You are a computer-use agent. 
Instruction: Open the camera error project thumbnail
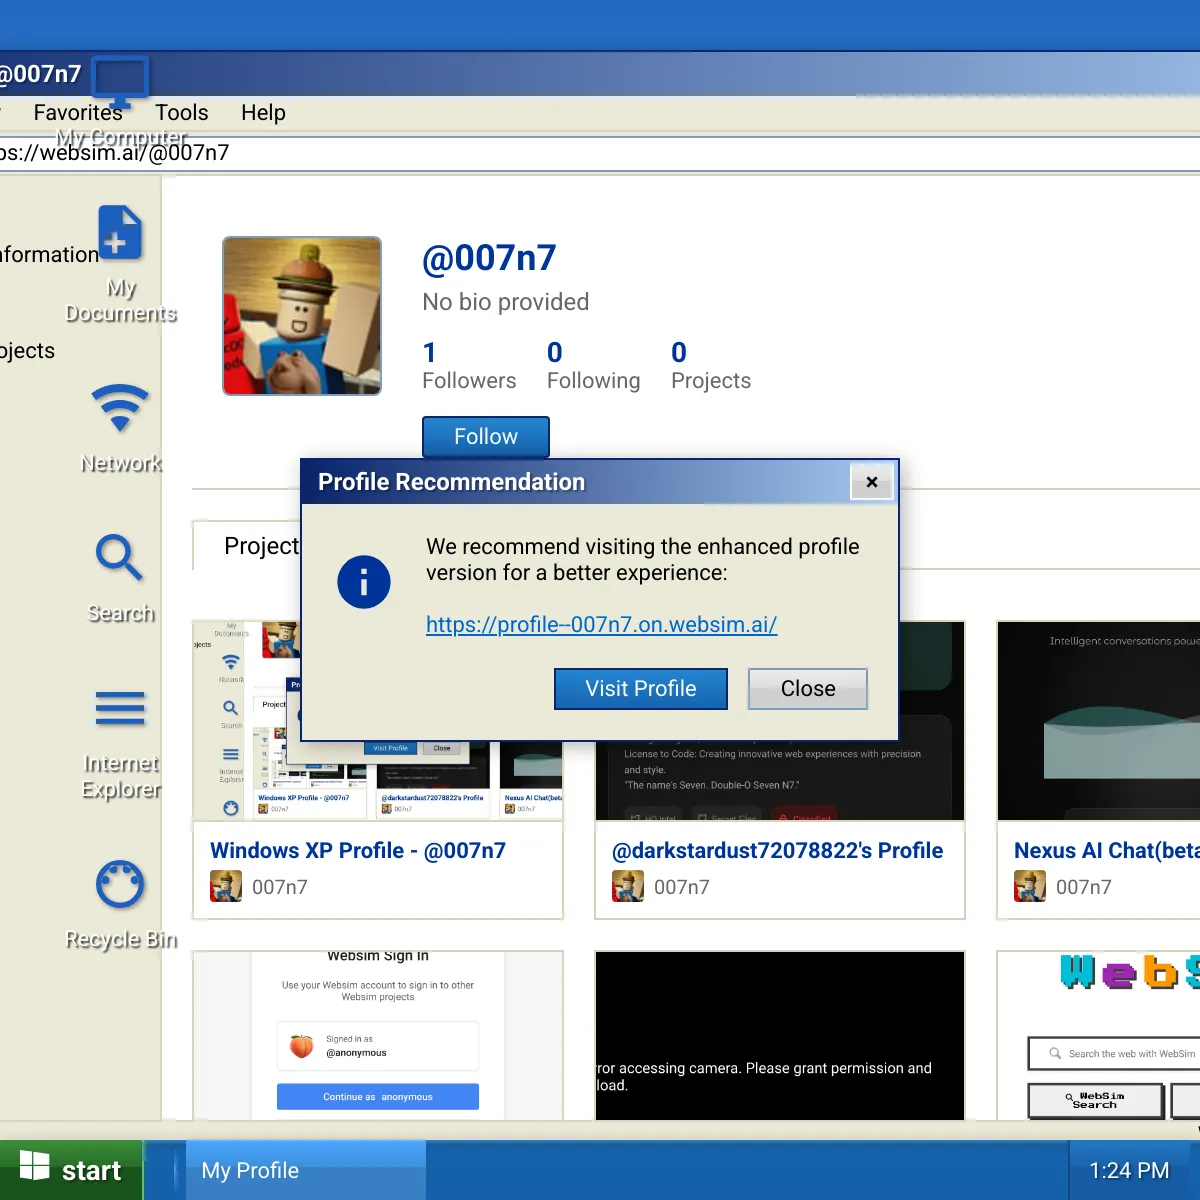pos(780,1036)
